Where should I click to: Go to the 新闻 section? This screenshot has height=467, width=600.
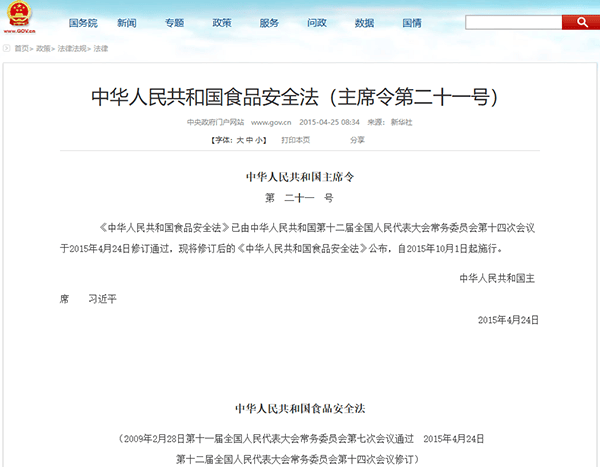[126, 22]
